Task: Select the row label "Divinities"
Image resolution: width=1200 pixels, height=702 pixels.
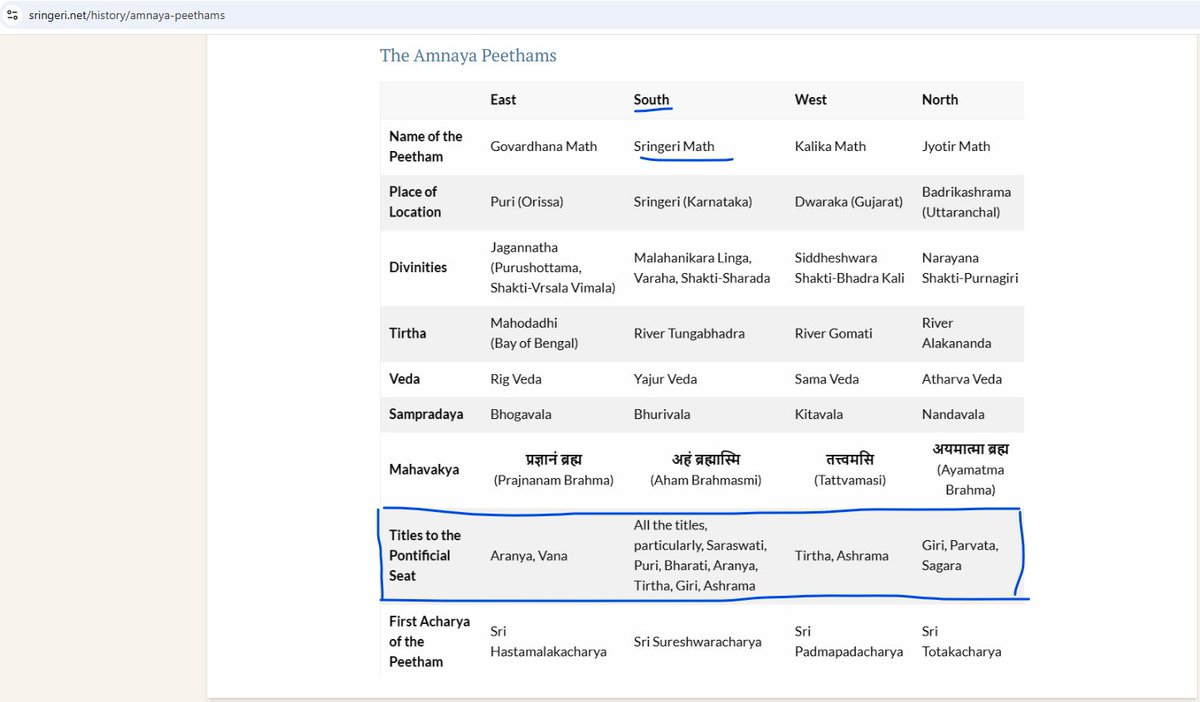Action: click(x=418, y=267)
